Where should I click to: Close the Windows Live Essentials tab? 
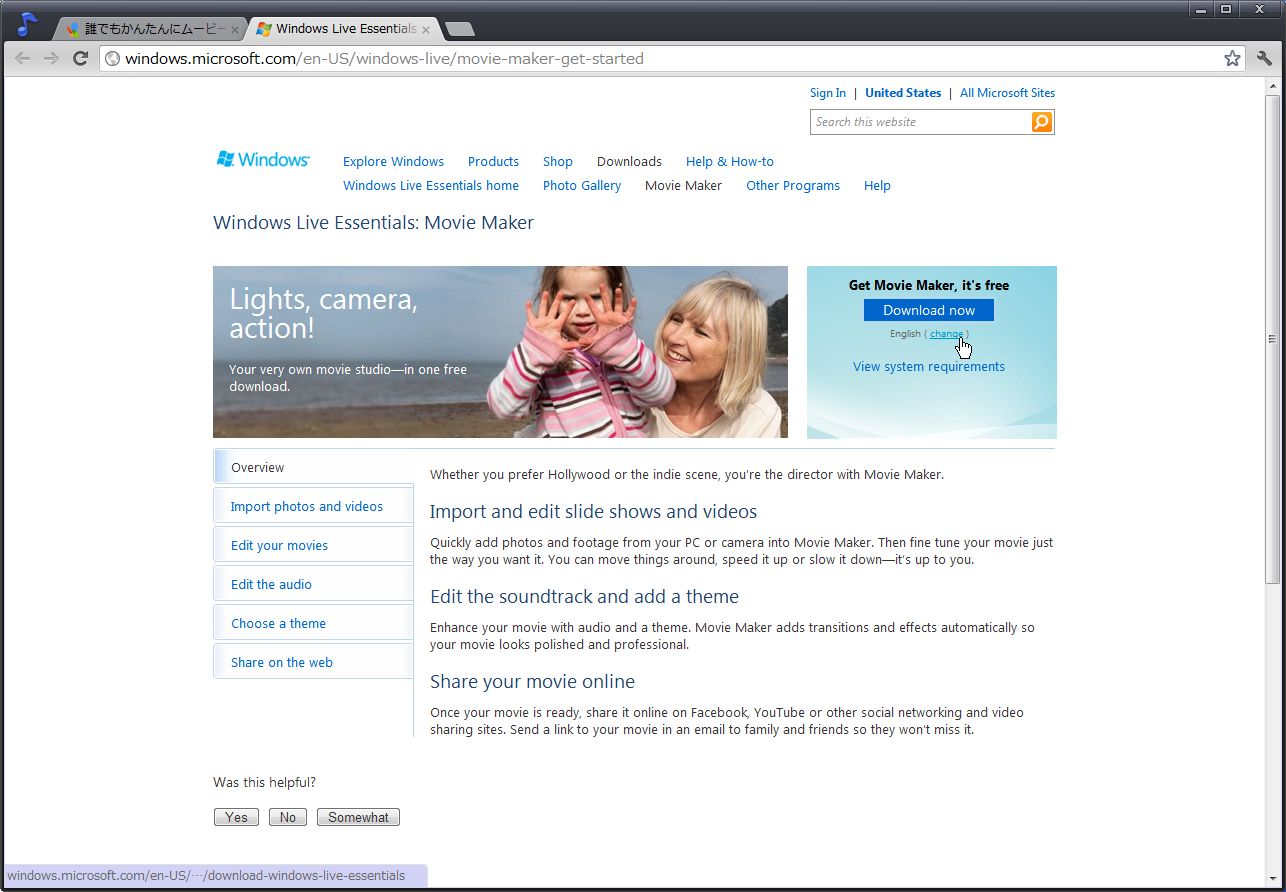coord(425,30)
